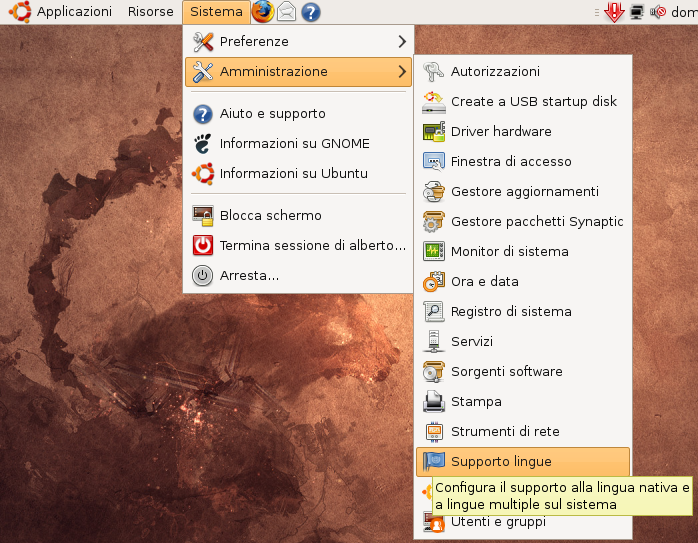Click the network connection tray icon
Image resolution: width=698 pixels, height=543 pixels.
(x=637, y=12)
